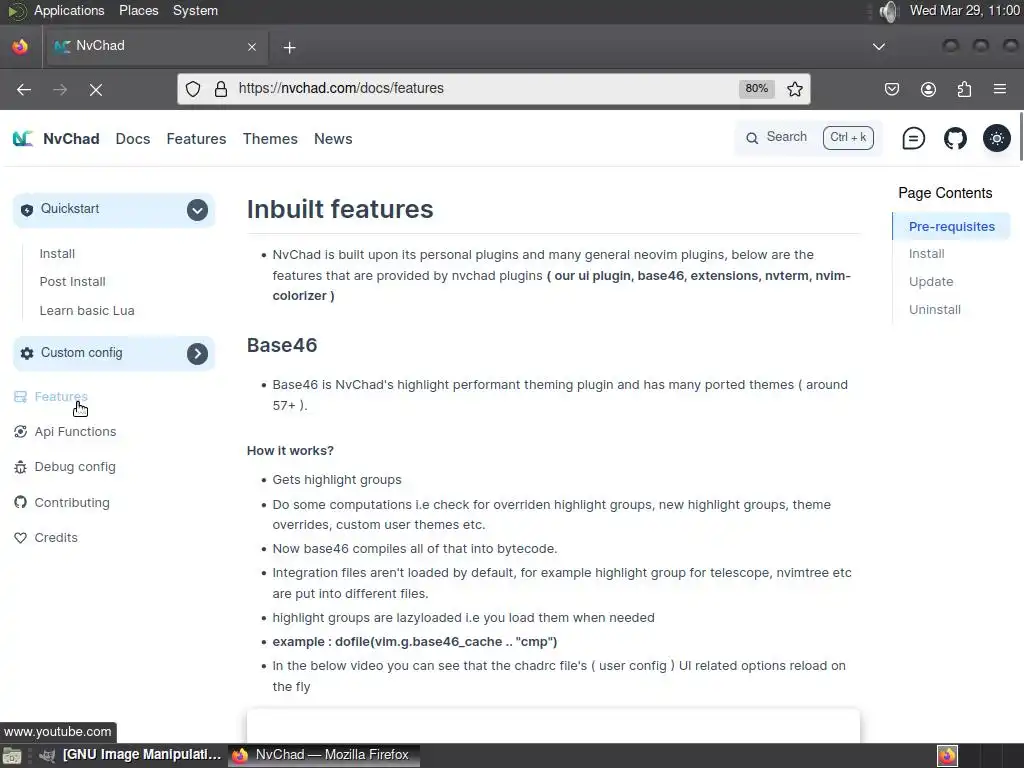
Task: Expand the Custom config section arrow
Action: [x=197, y=353]
